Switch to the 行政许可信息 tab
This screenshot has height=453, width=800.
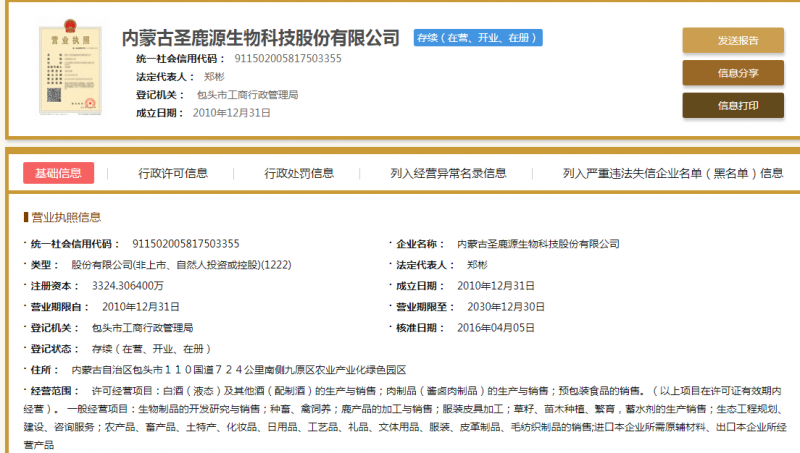(173, 173)
